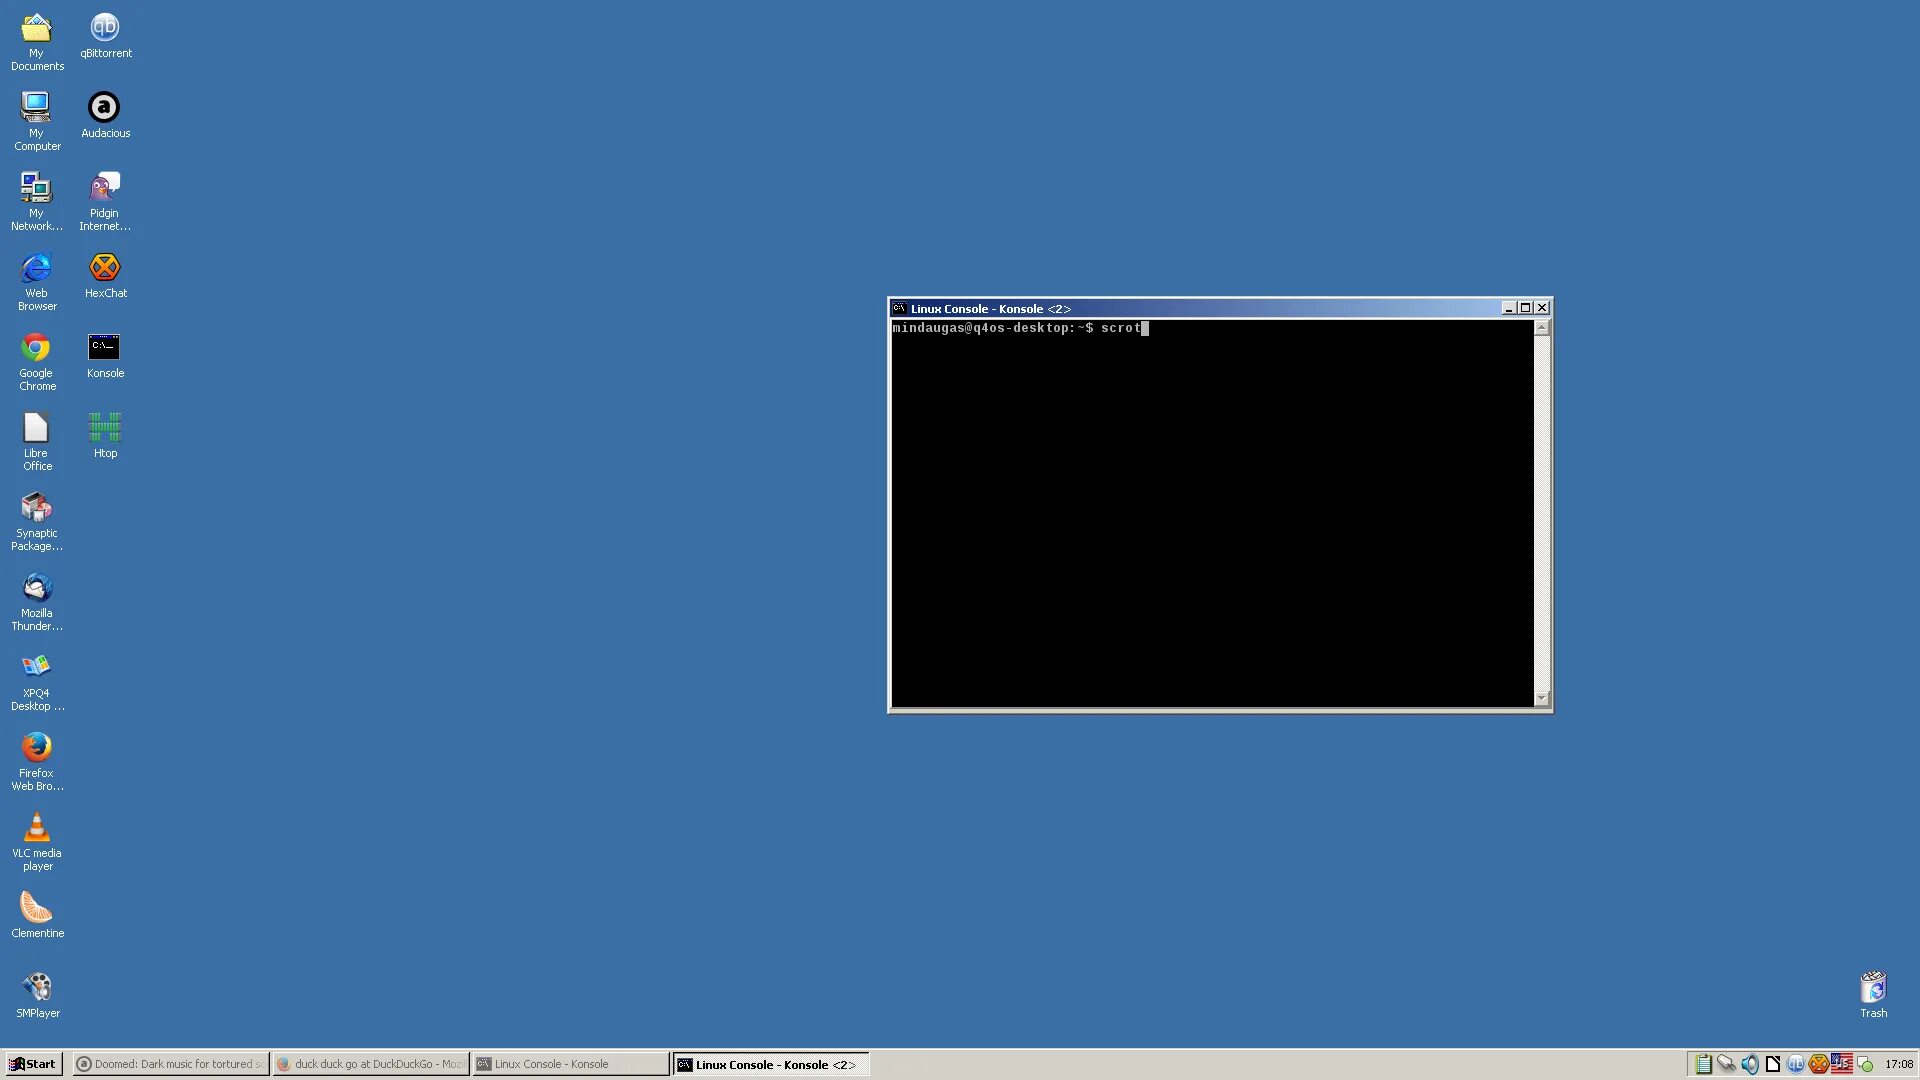This screenshot has width=1920, height=1080.
Task: Select the HexChat desktop icon
Action: point(105,268)
